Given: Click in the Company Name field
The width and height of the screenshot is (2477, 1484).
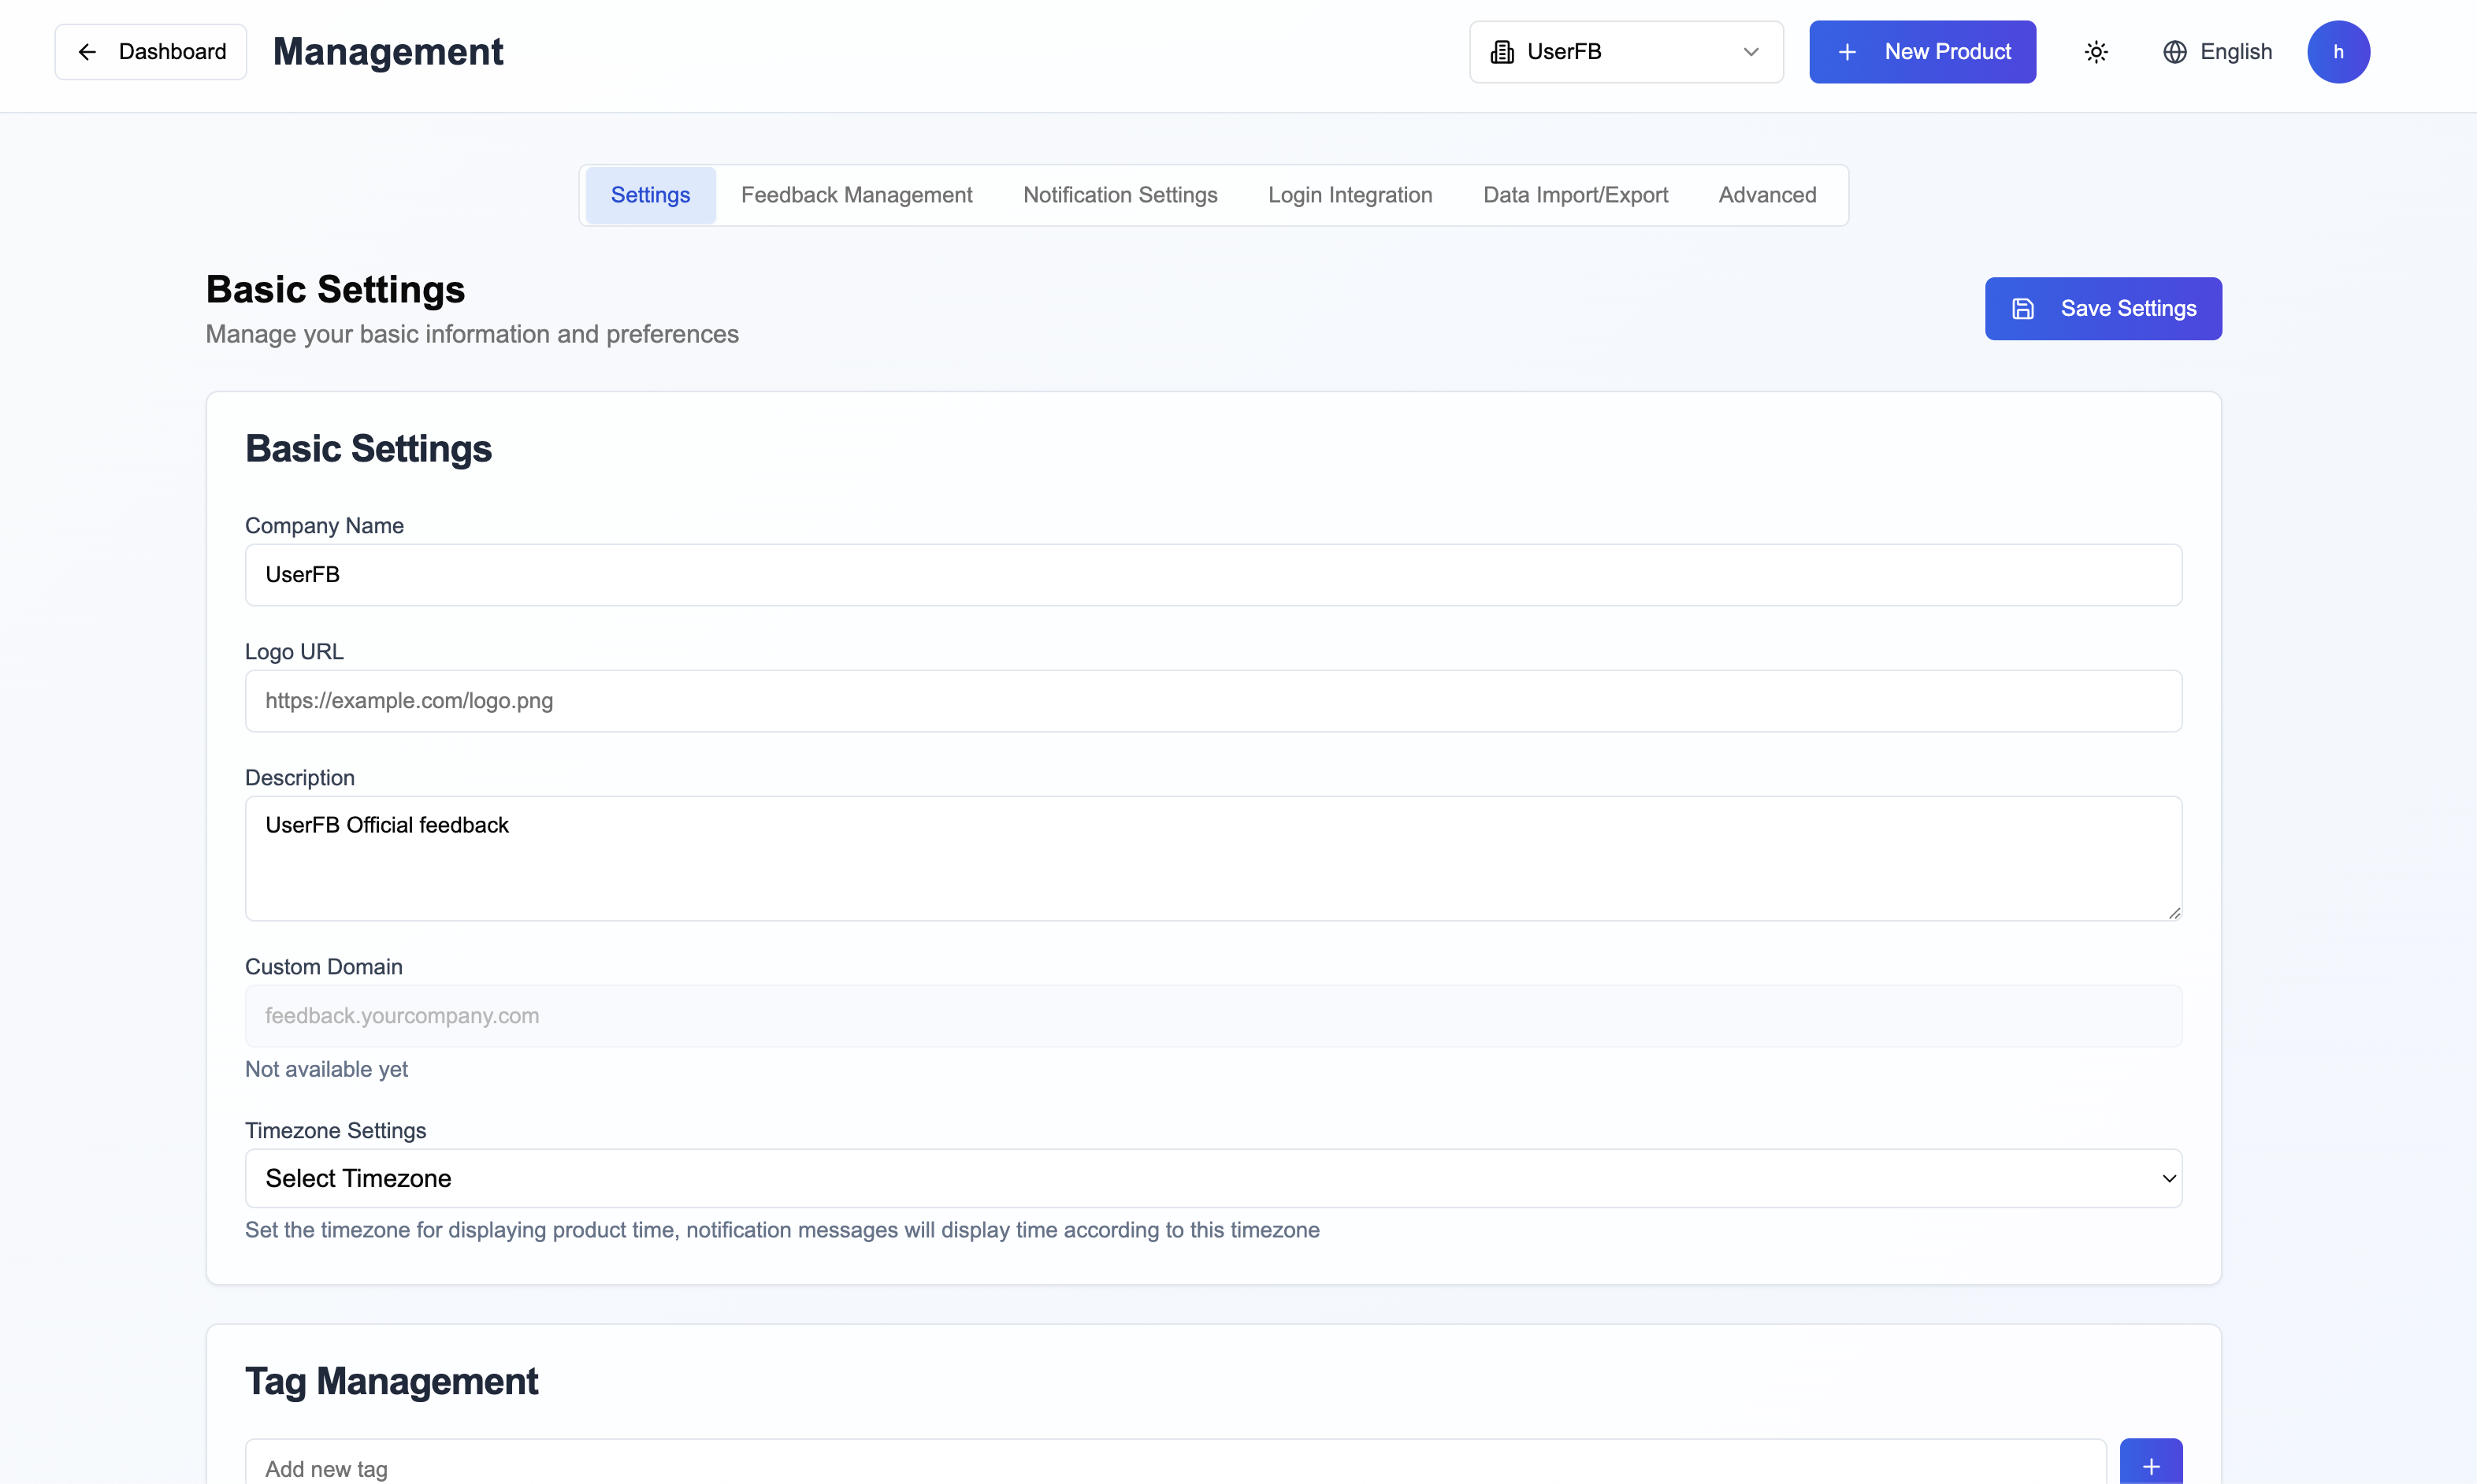Looking at the screenshot, I should [1212, 575].
